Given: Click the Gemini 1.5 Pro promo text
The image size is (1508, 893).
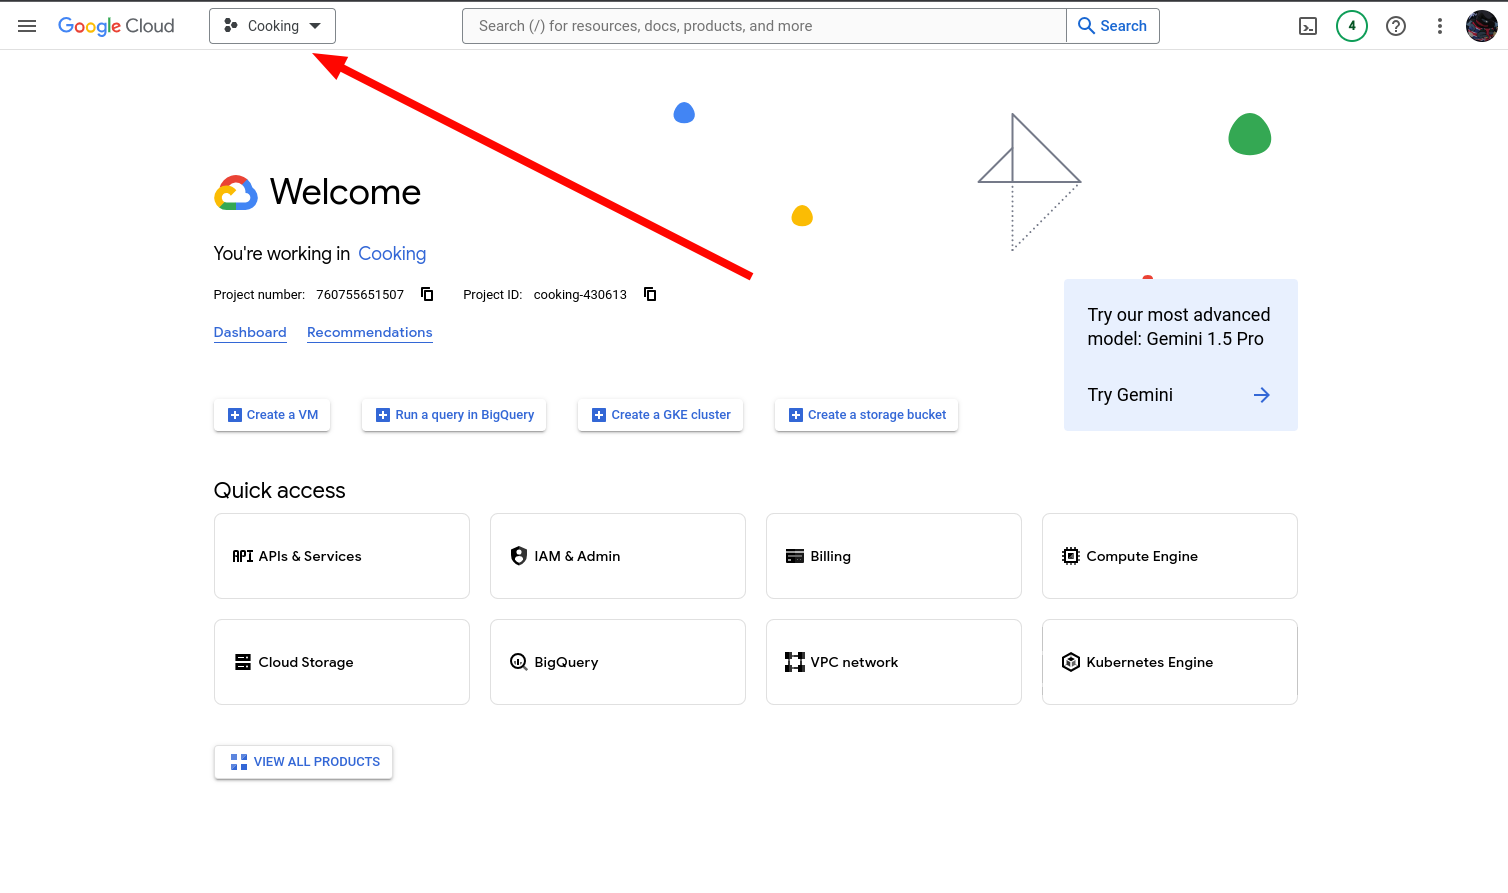Looking at the screenshot, I should [1179, 327].
